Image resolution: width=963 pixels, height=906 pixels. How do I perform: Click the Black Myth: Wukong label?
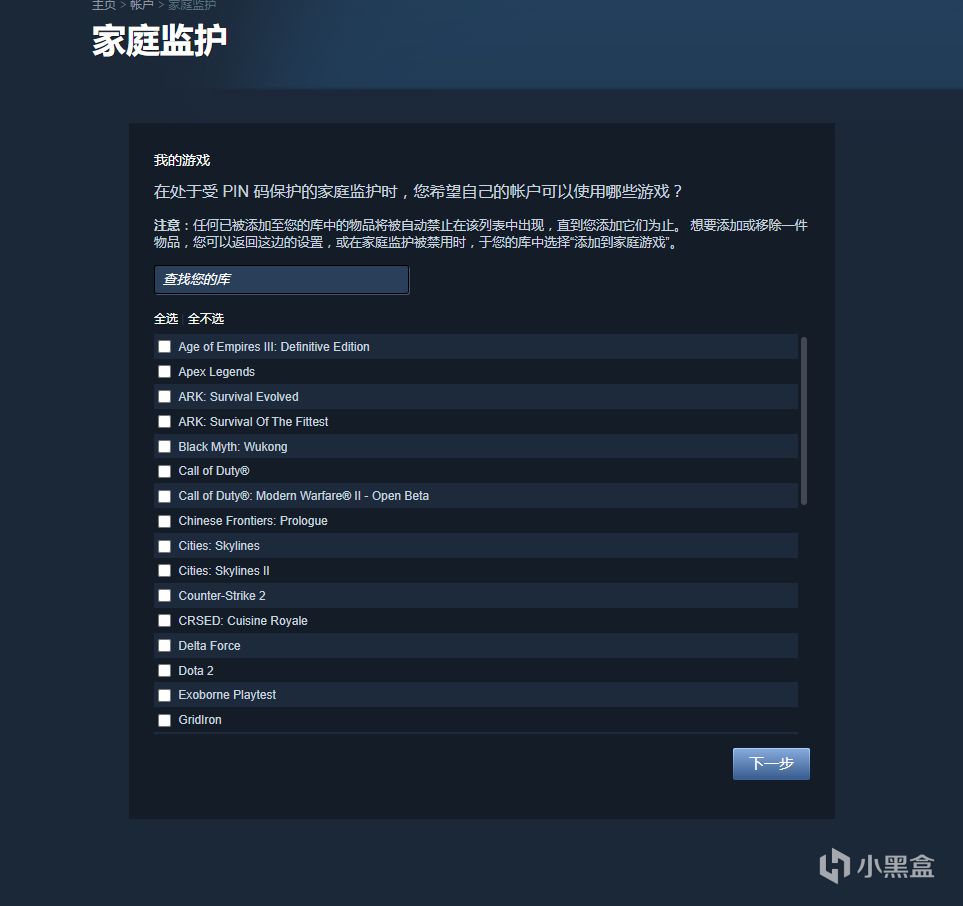233,447
